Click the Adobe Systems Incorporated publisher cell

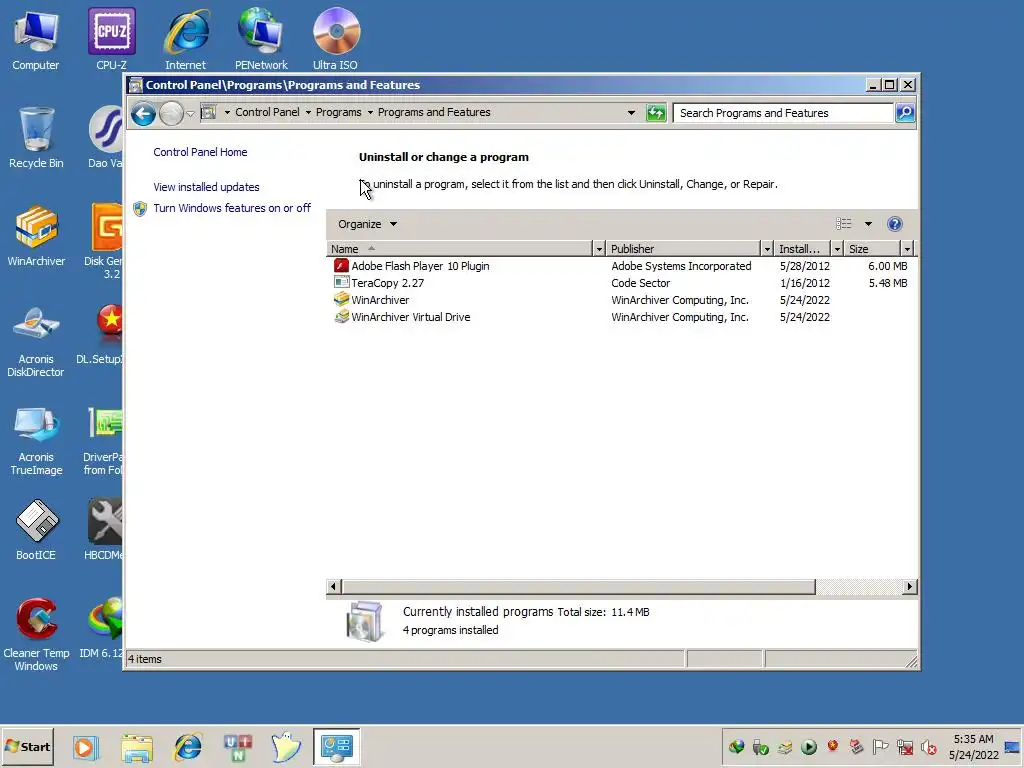tap(681, 266)
